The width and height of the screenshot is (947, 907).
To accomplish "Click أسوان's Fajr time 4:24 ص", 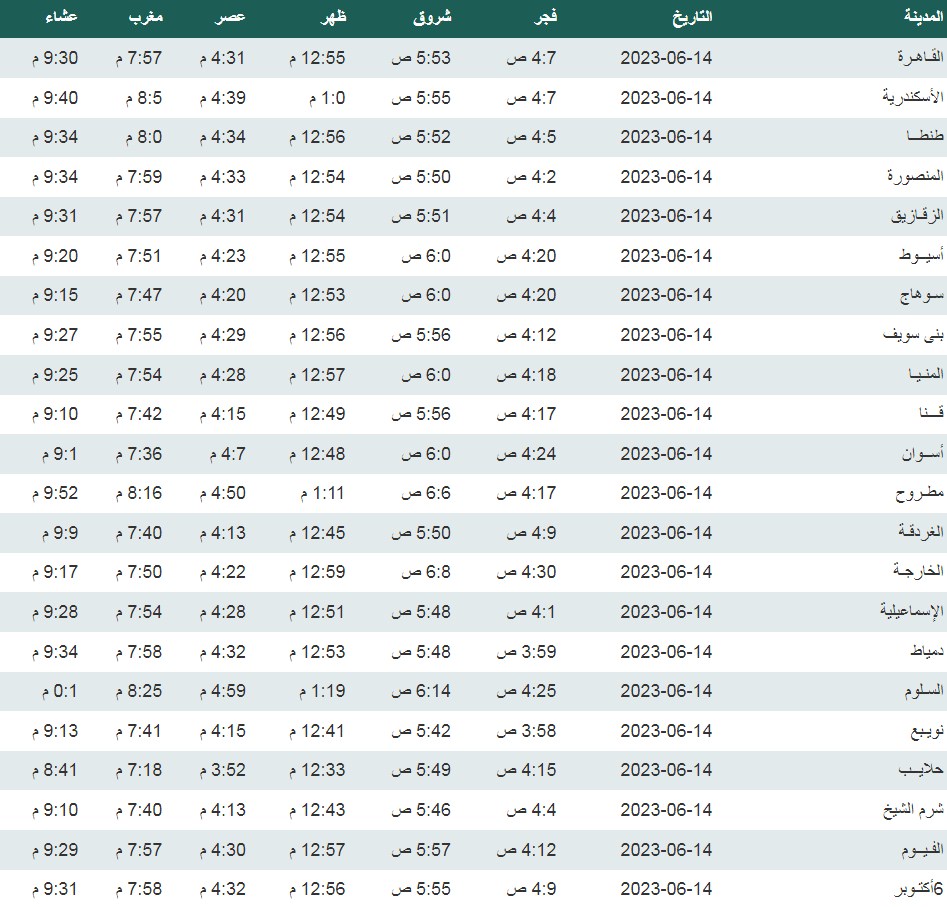I will (526, 454).
